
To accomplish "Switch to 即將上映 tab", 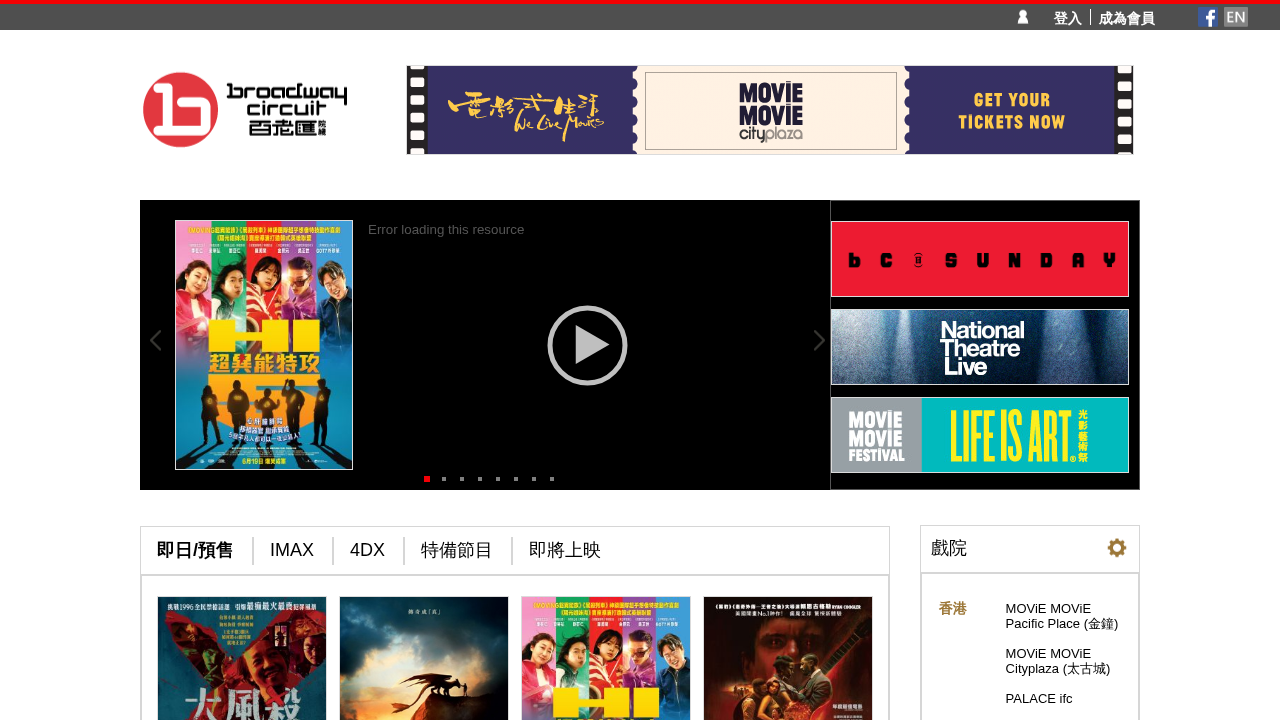I will [x=565, y=550].
